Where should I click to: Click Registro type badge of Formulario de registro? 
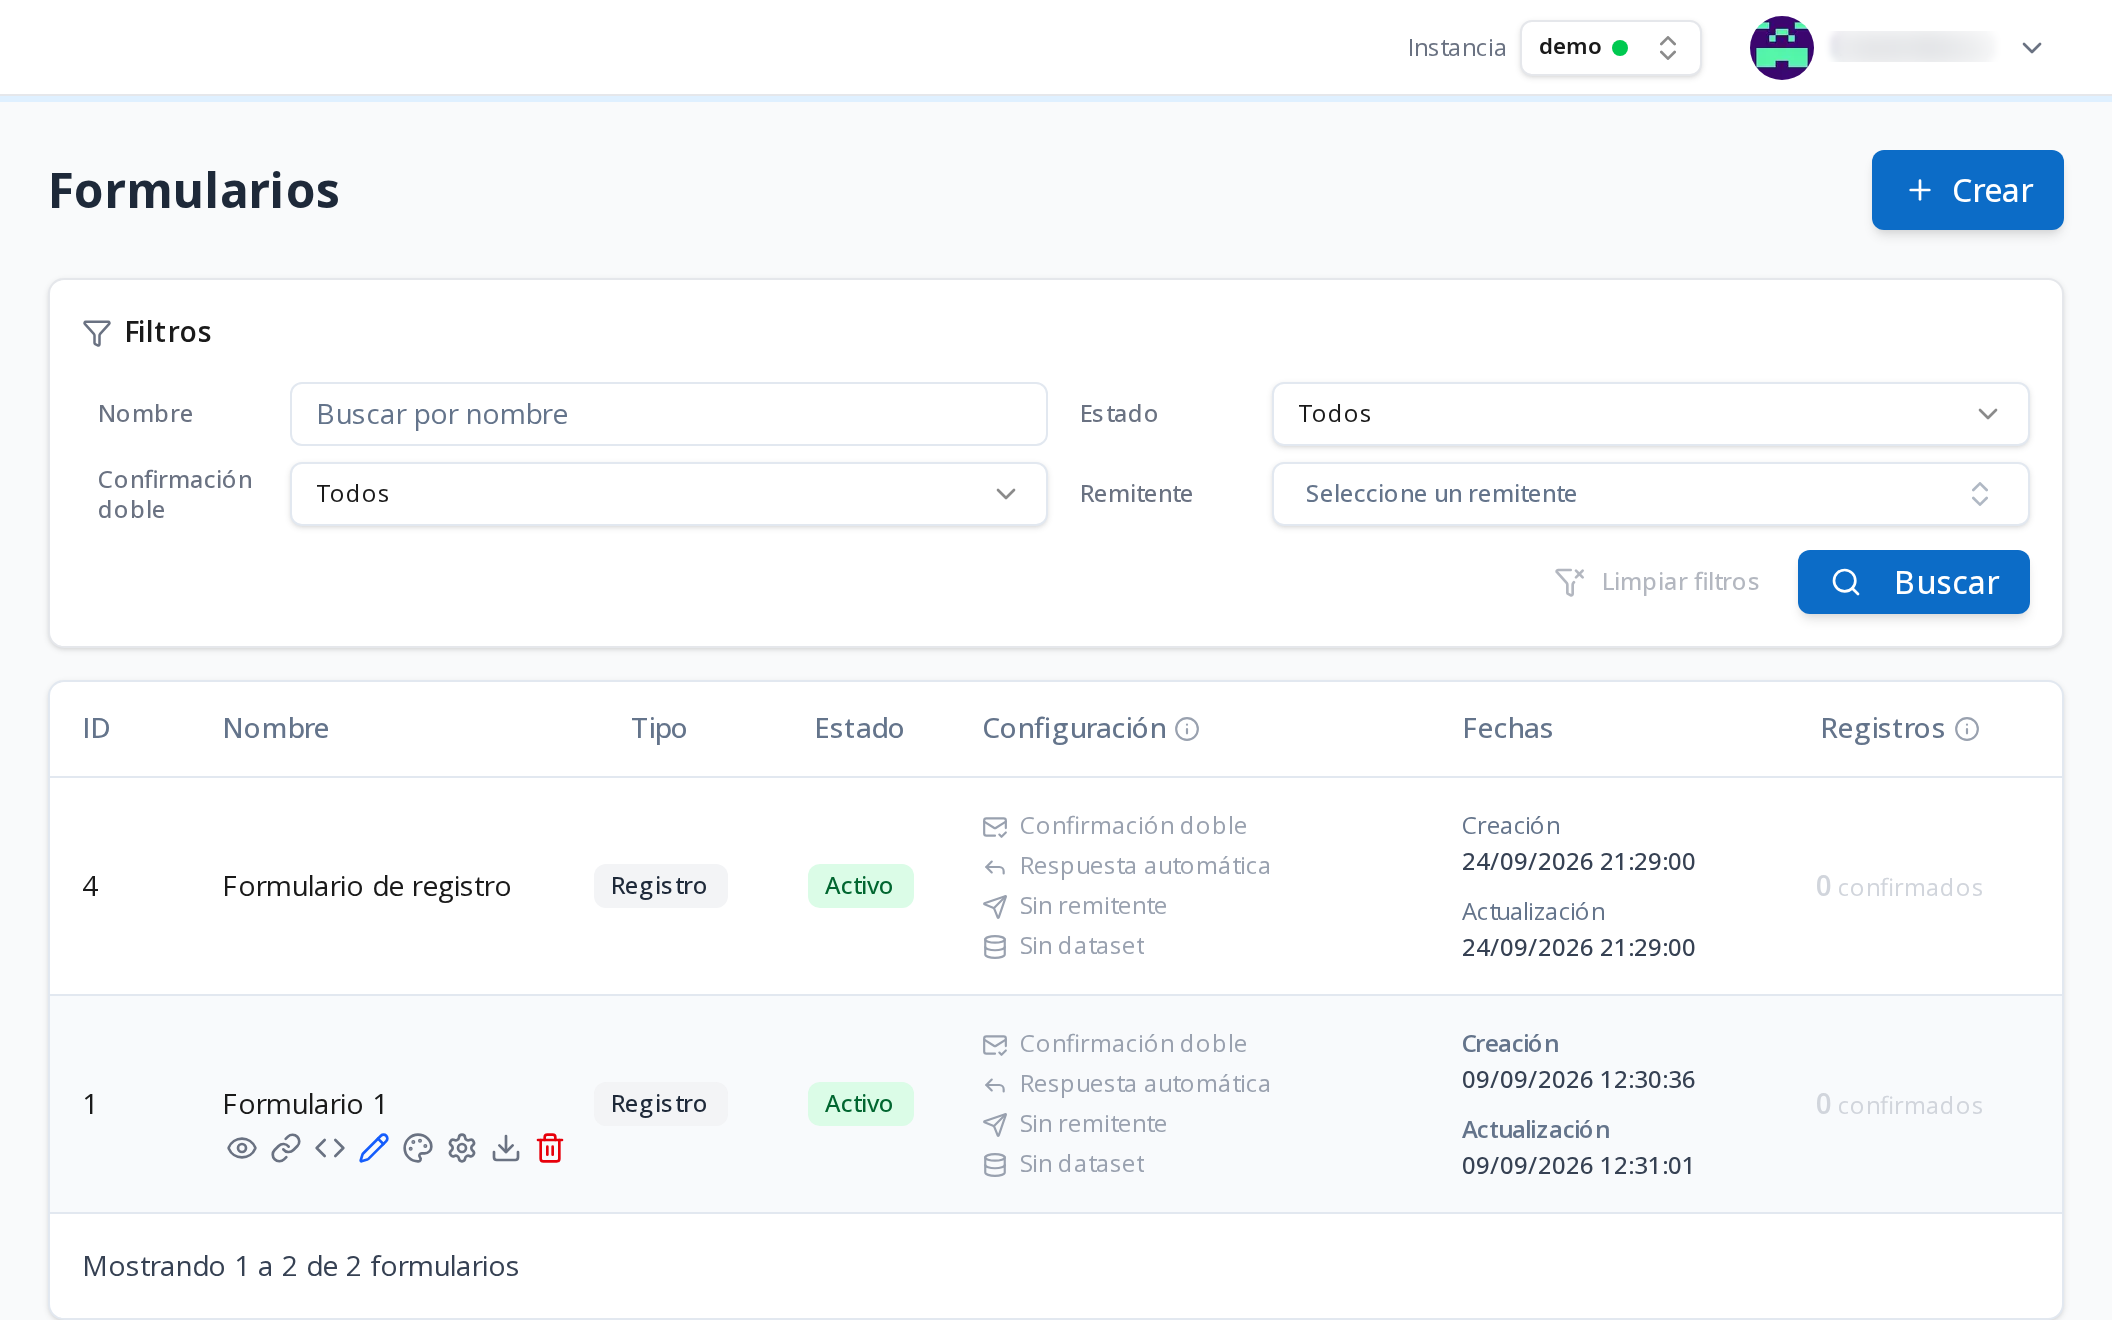click(660, 886)
